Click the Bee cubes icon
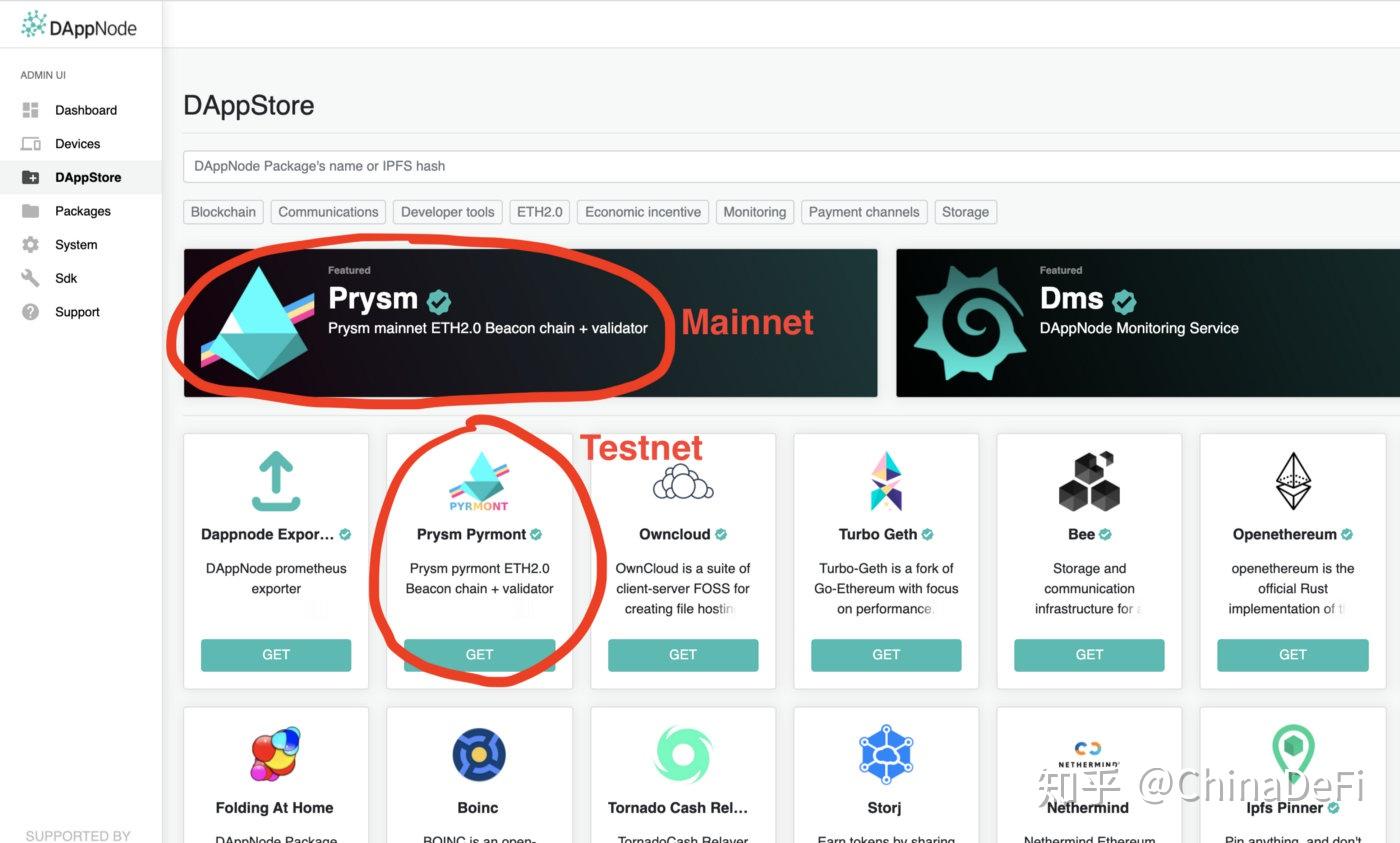Screen dimensions: 1400x843 coord(1089,481)
